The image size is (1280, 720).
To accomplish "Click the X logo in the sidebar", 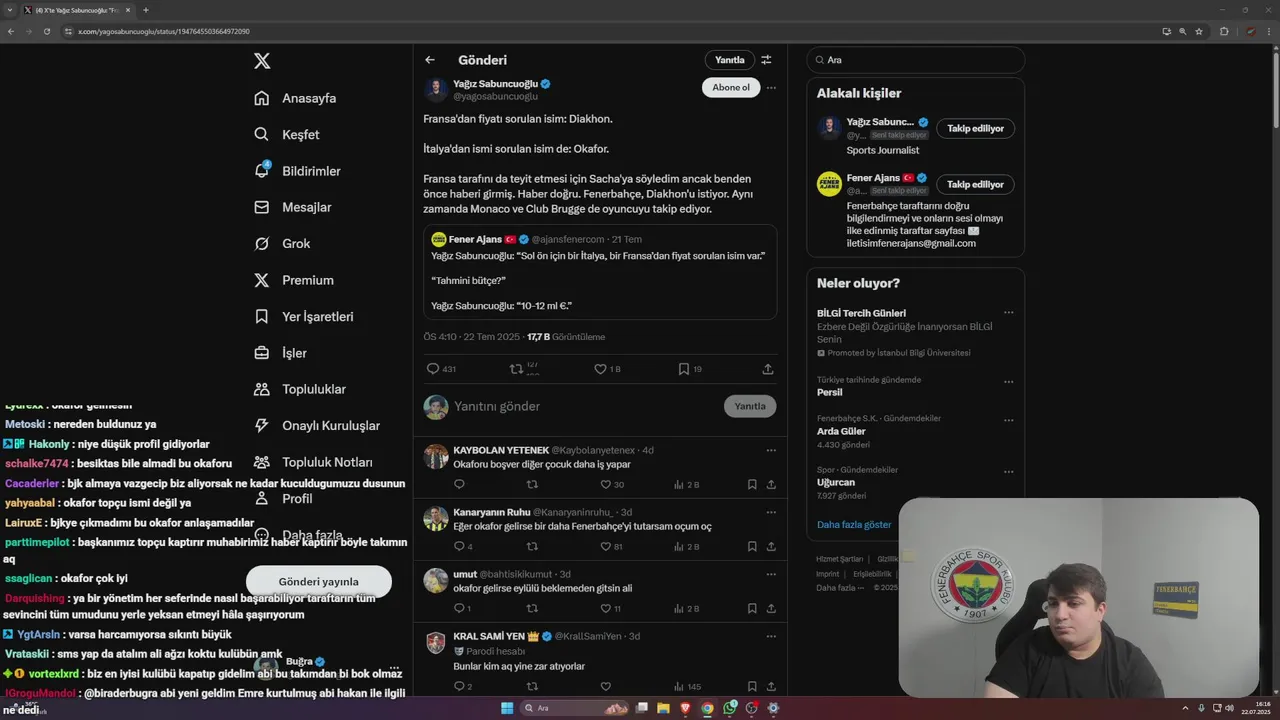I will coord(262,61).
